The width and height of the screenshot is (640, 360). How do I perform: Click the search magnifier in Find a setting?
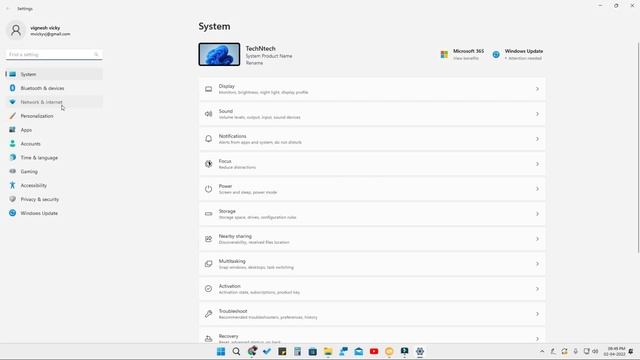pos(96,54)
